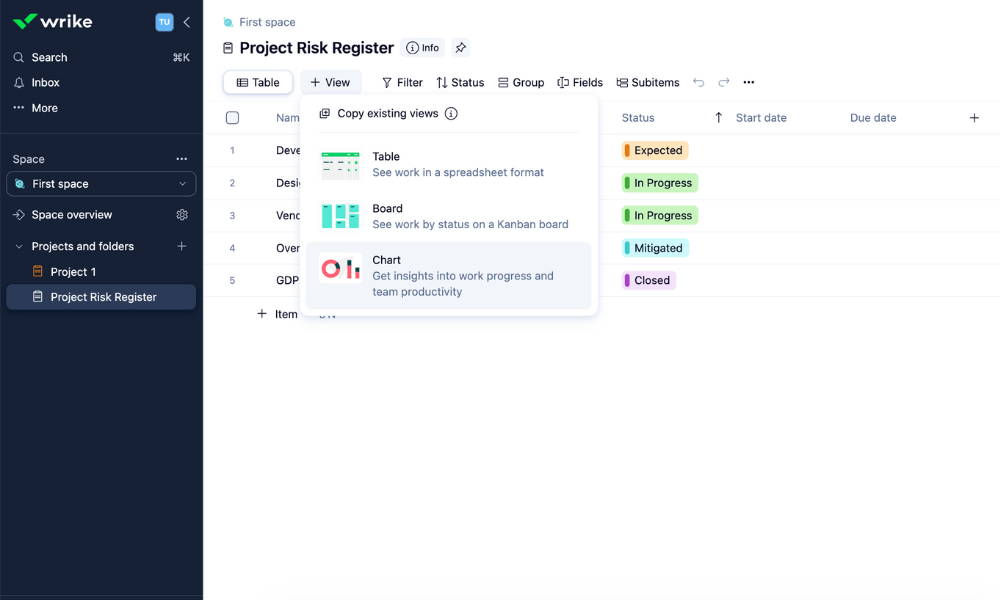
Task: Select the Chart view option
Action: [x=448, y=276]
